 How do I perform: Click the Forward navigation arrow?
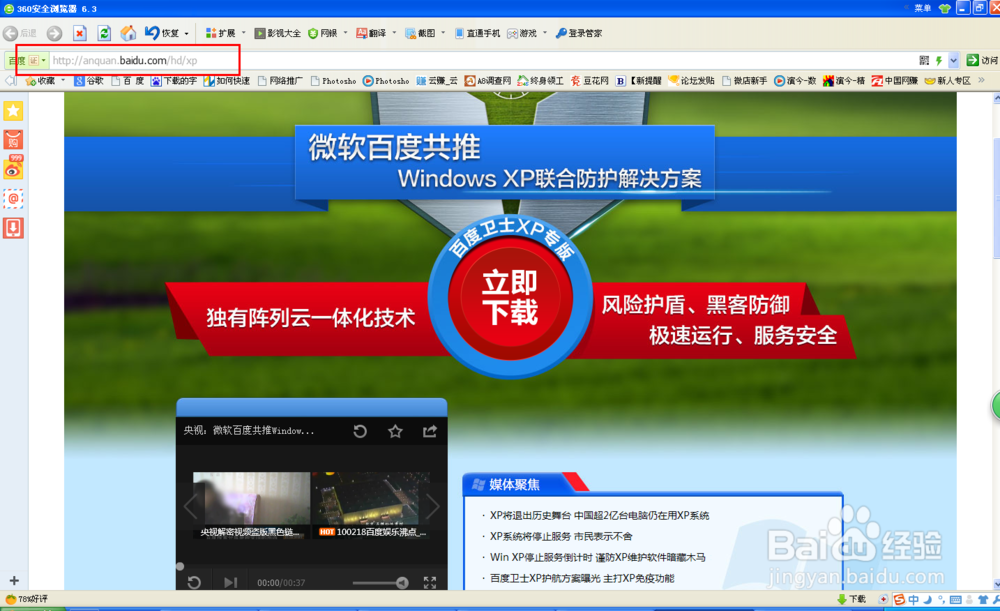pyautogui.click(x=55, y=33)
